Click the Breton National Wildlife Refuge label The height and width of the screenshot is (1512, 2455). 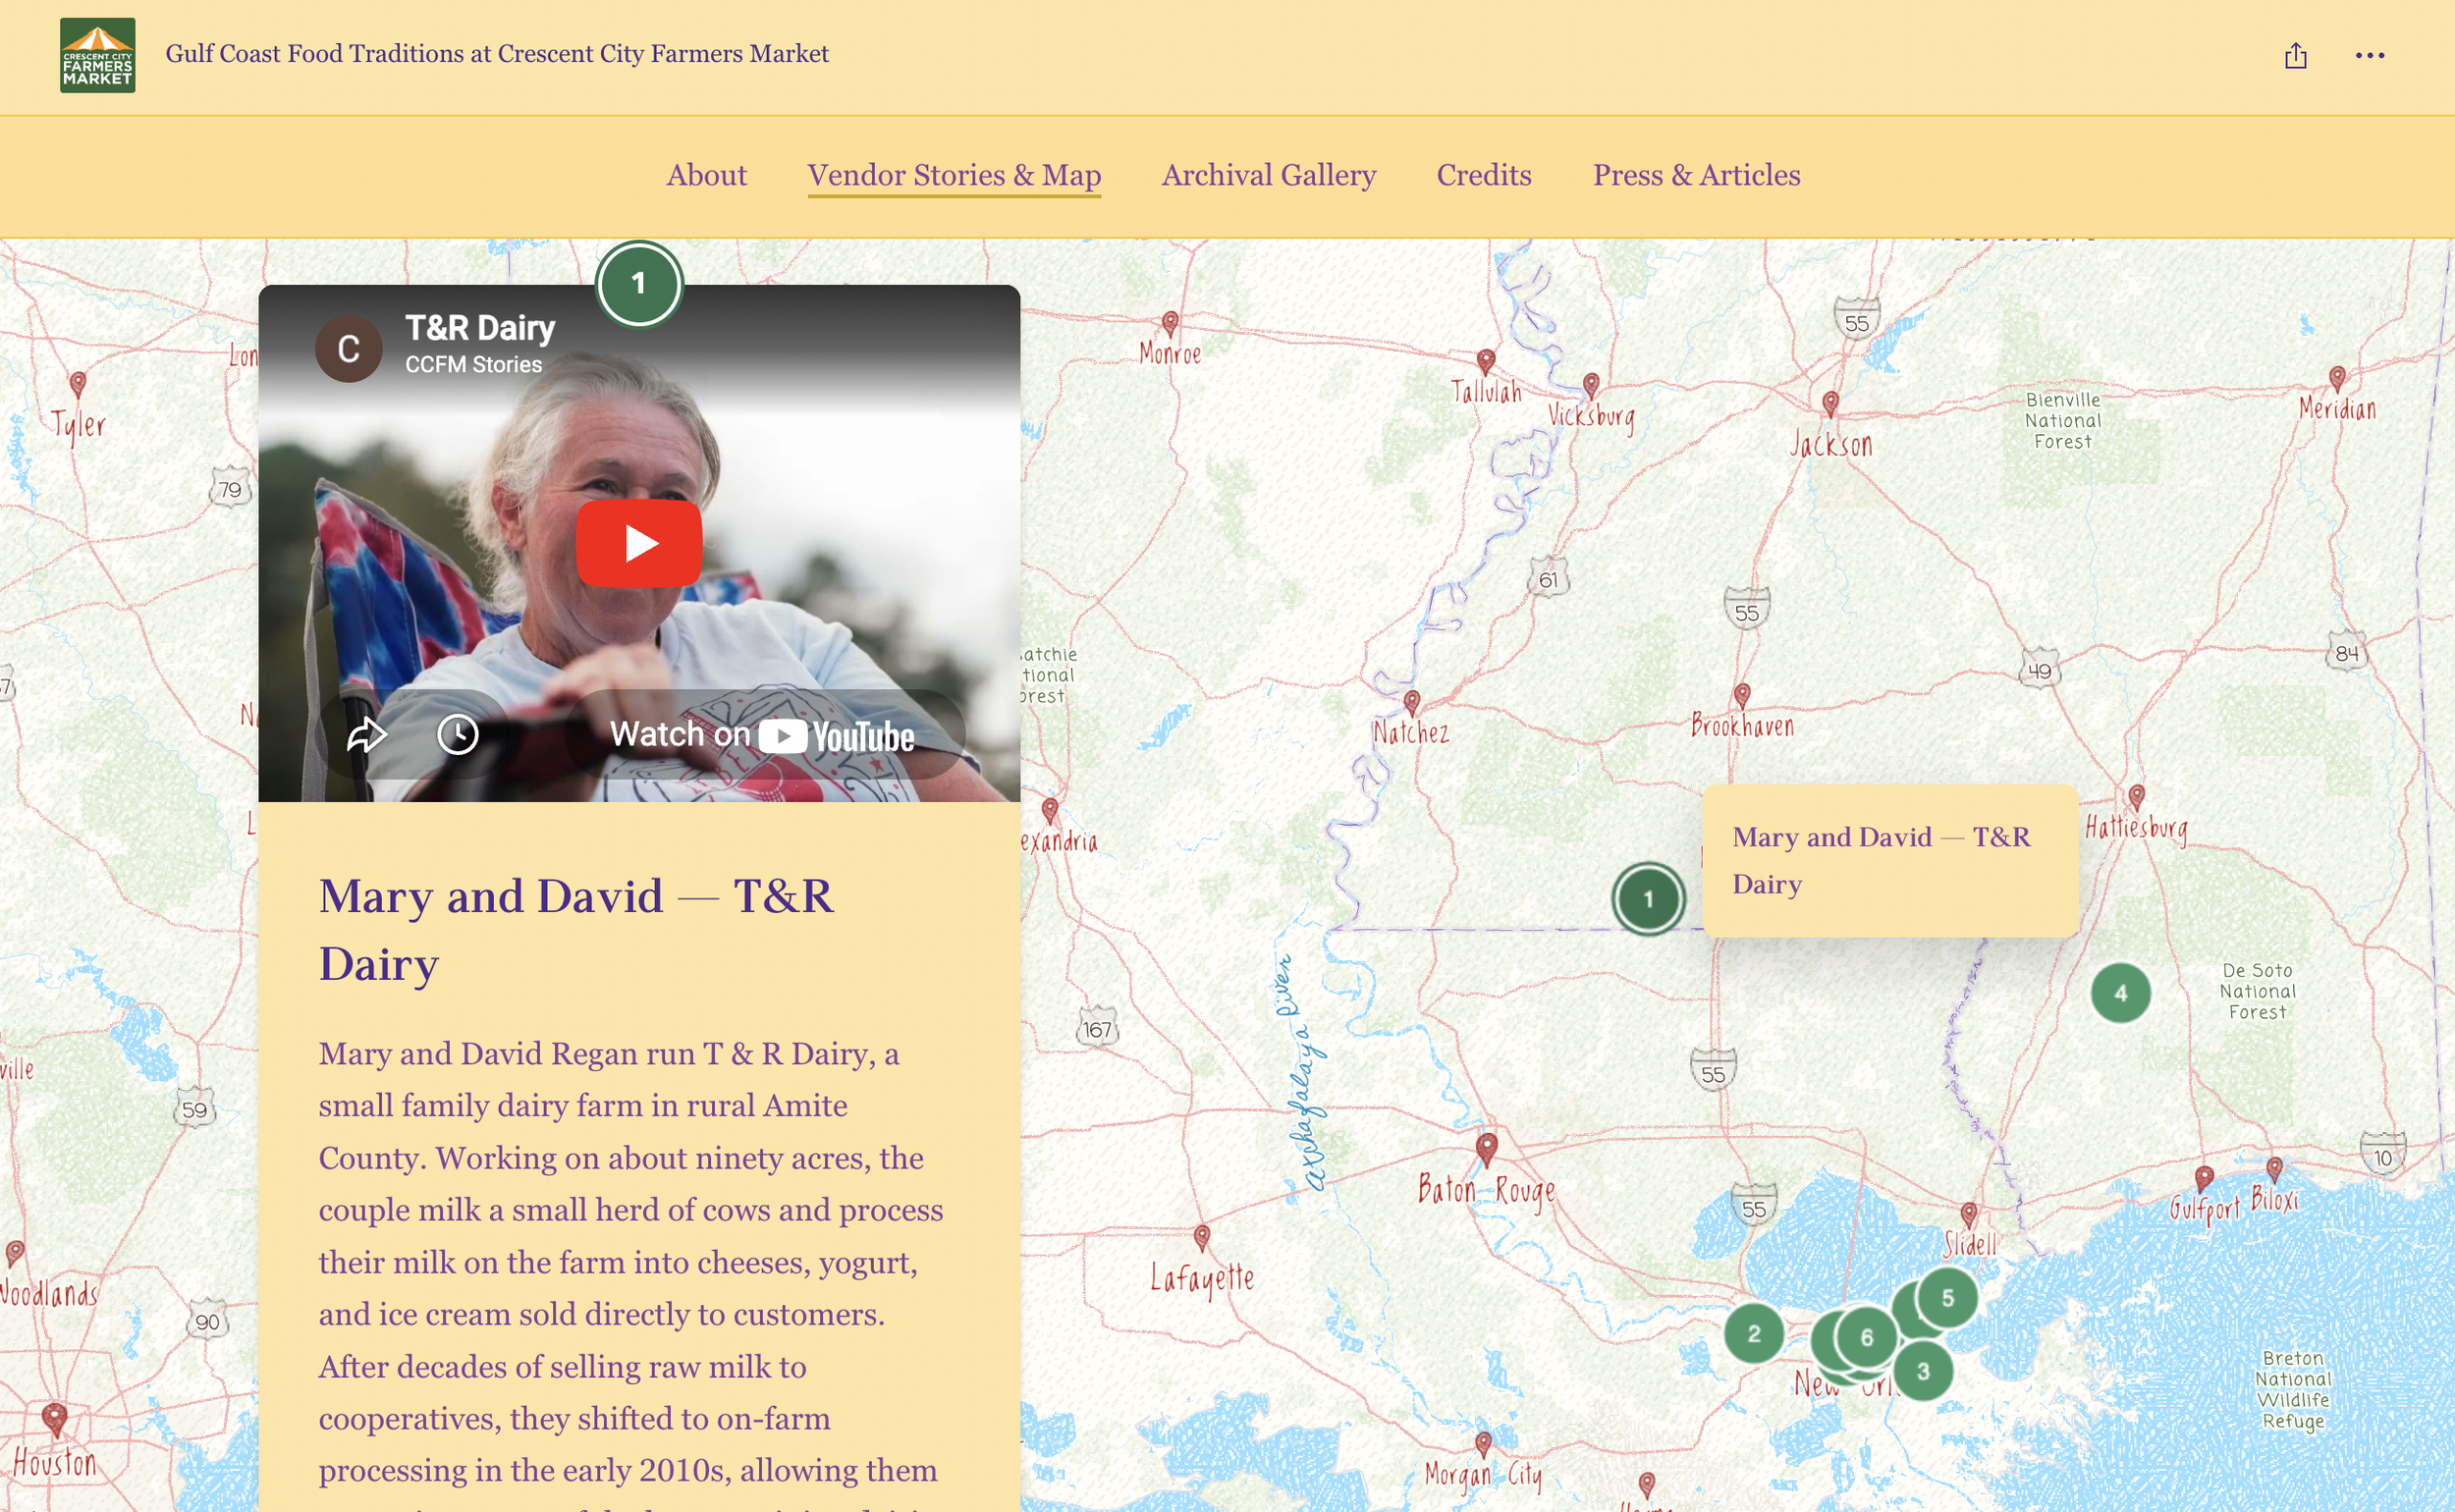(x=2292, y=1389)
